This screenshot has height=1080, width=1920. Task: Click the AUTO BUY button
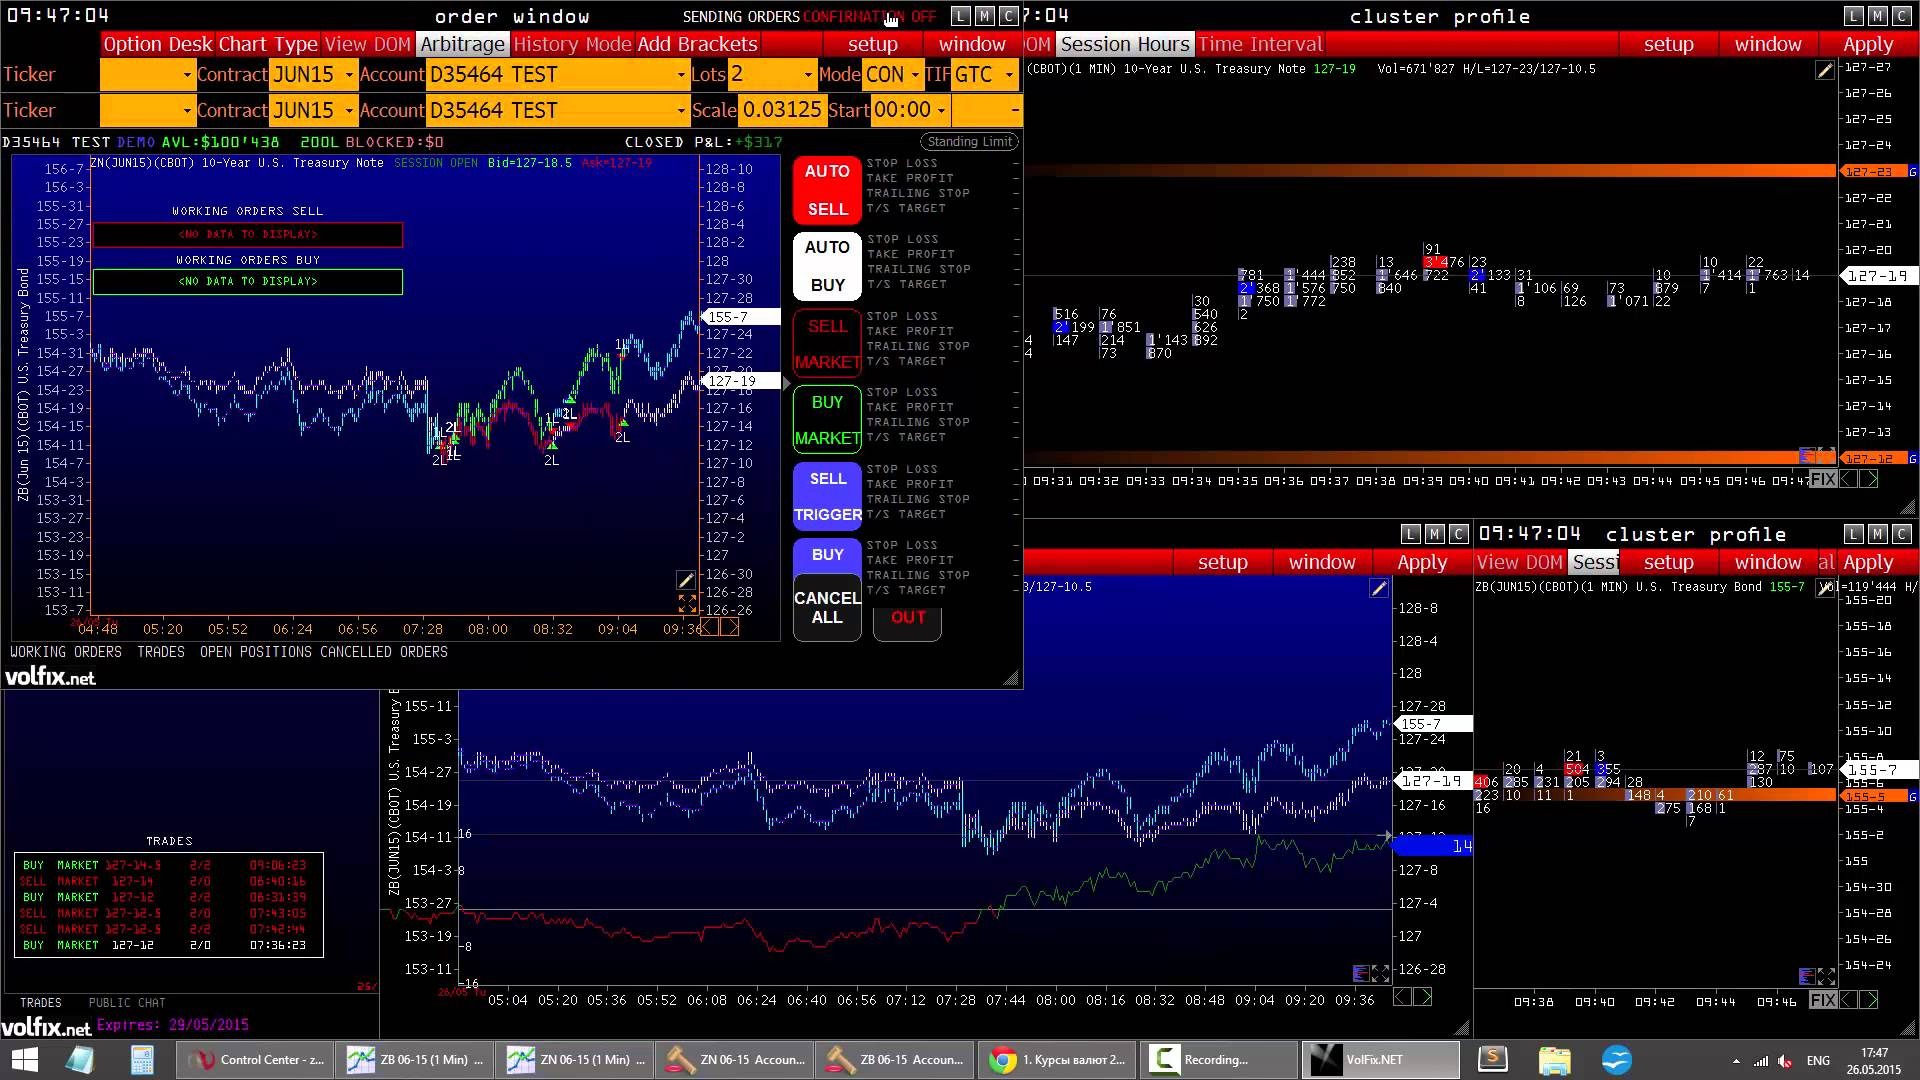[827, 266]
